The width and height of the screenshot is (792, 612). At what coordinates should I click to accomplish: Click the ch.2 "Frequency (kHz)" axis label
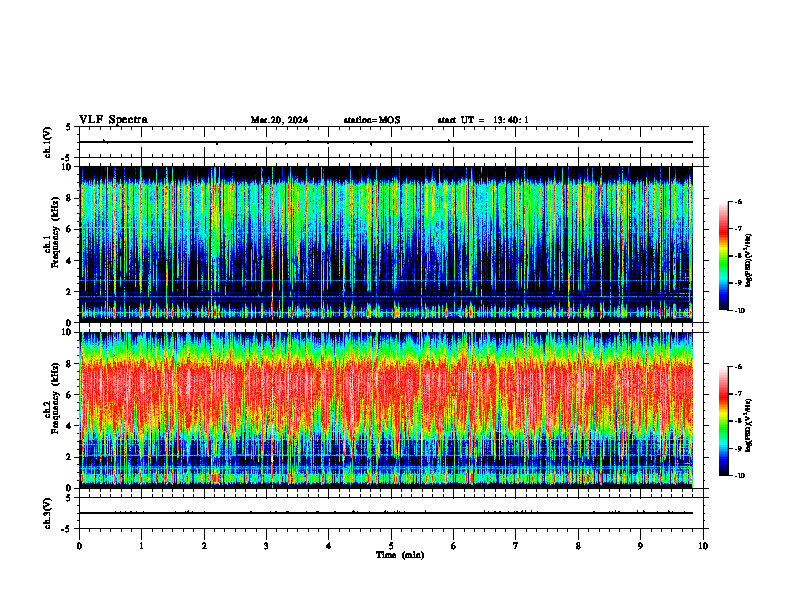pyautogui.click(x=55, y=398)
